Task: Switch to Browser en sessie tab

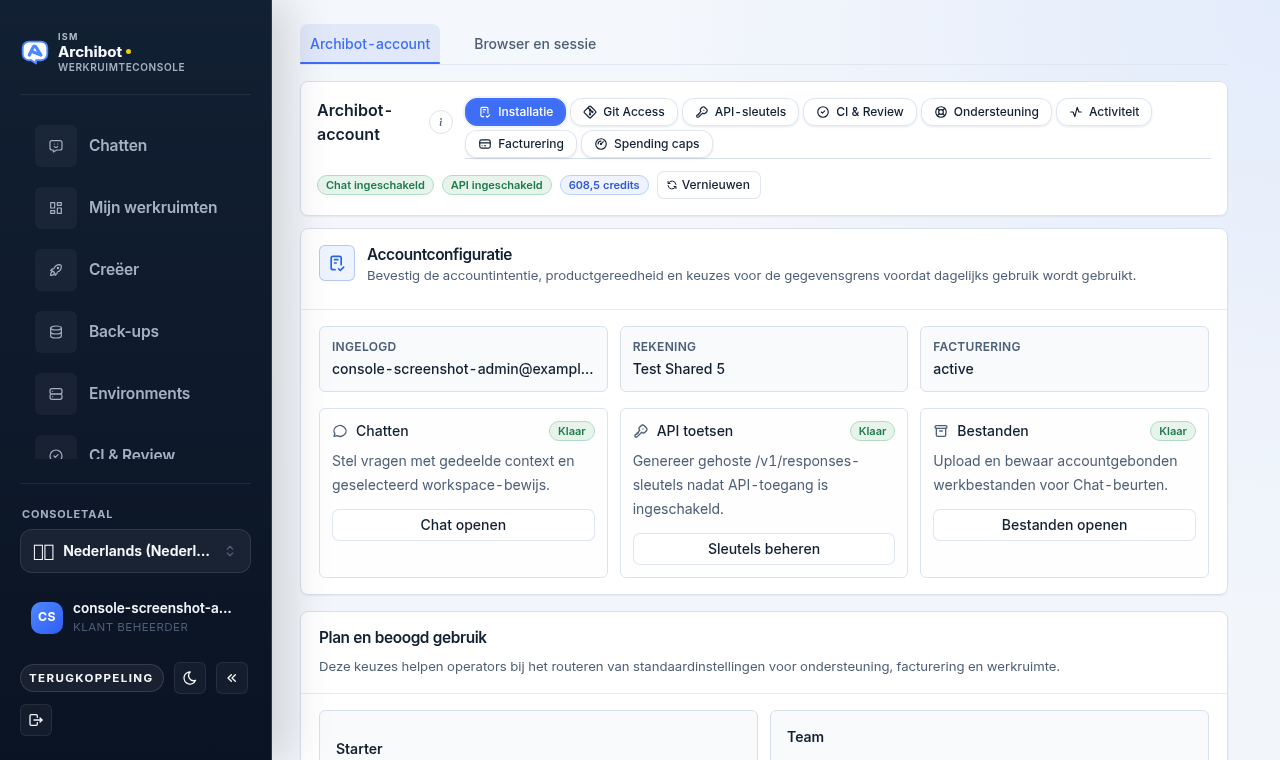Action: (535, 44)
